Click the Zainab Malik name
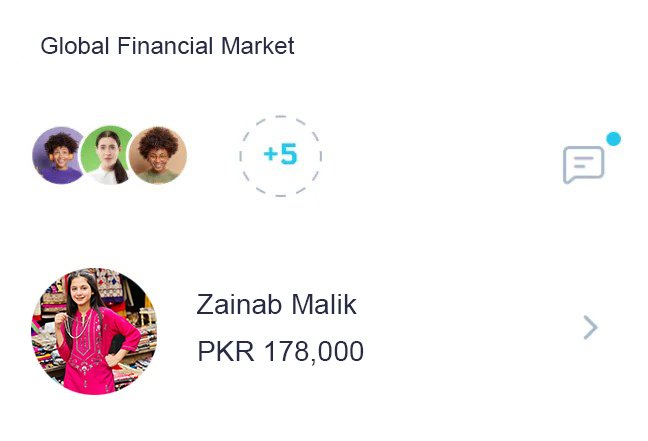This screenshot has width=648, height=441. click(x=276, y=304)
